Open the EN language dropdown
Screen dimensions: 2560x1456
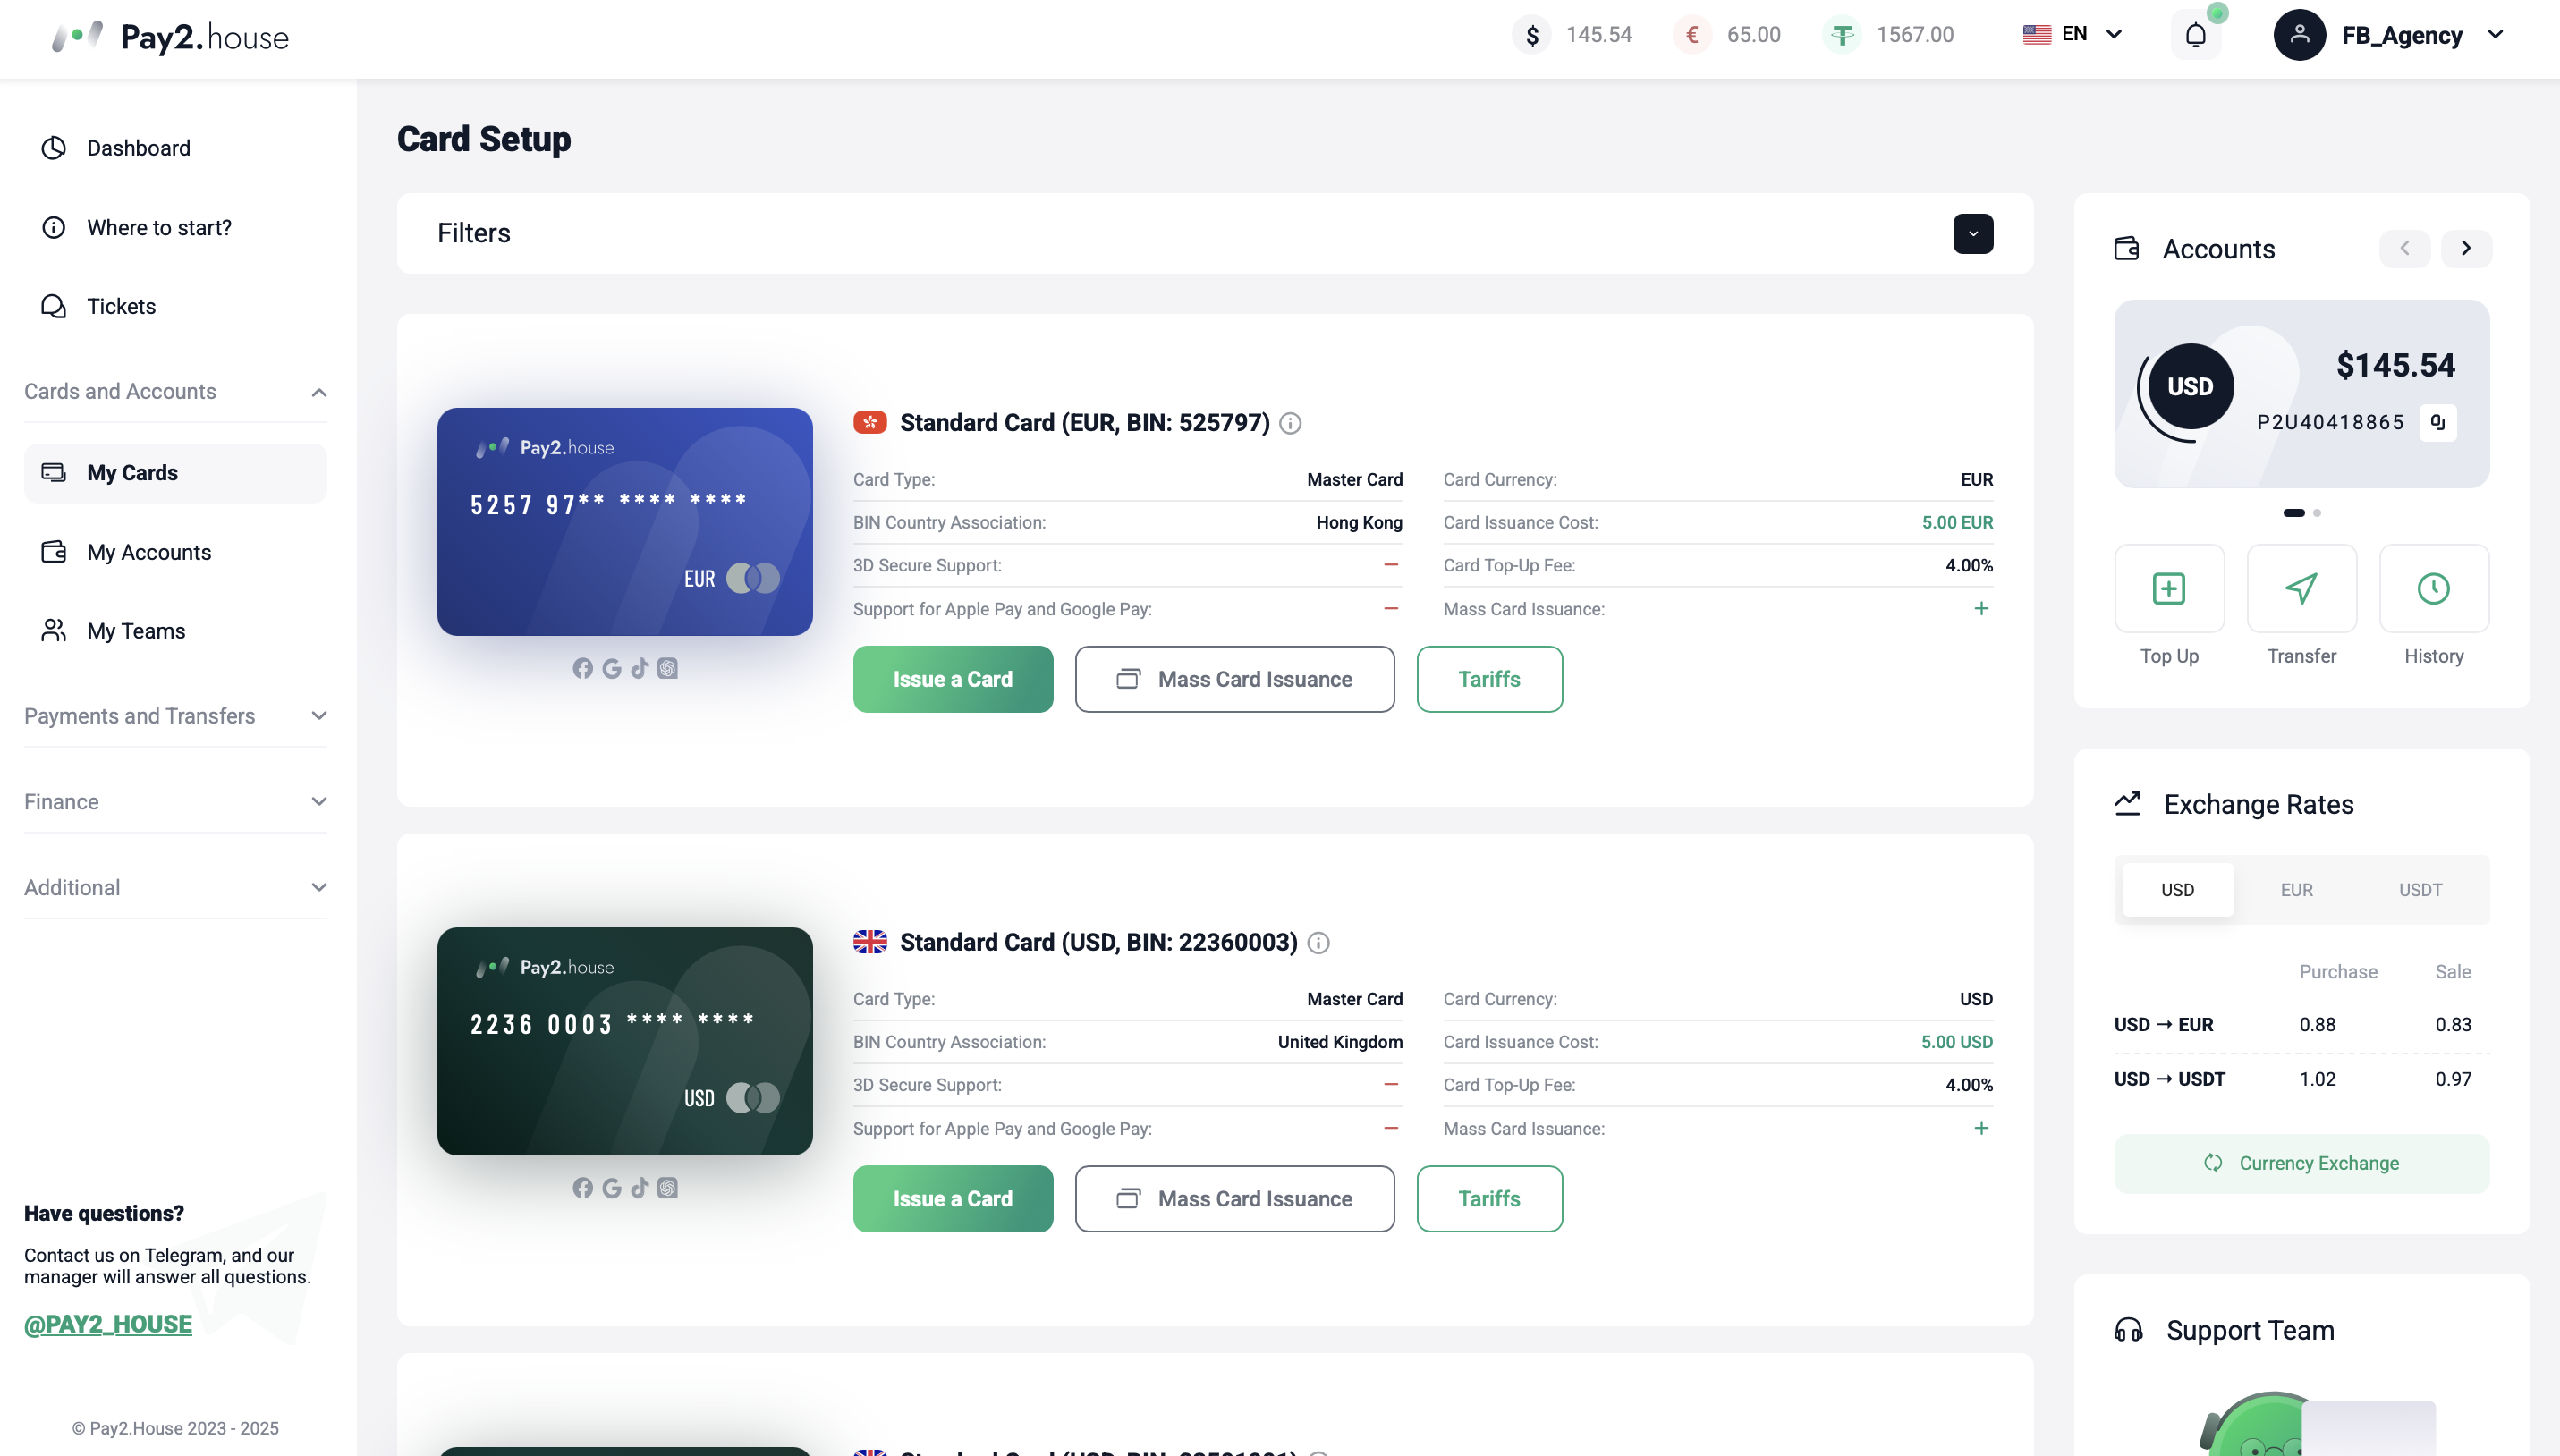[x=2072, y=35]
